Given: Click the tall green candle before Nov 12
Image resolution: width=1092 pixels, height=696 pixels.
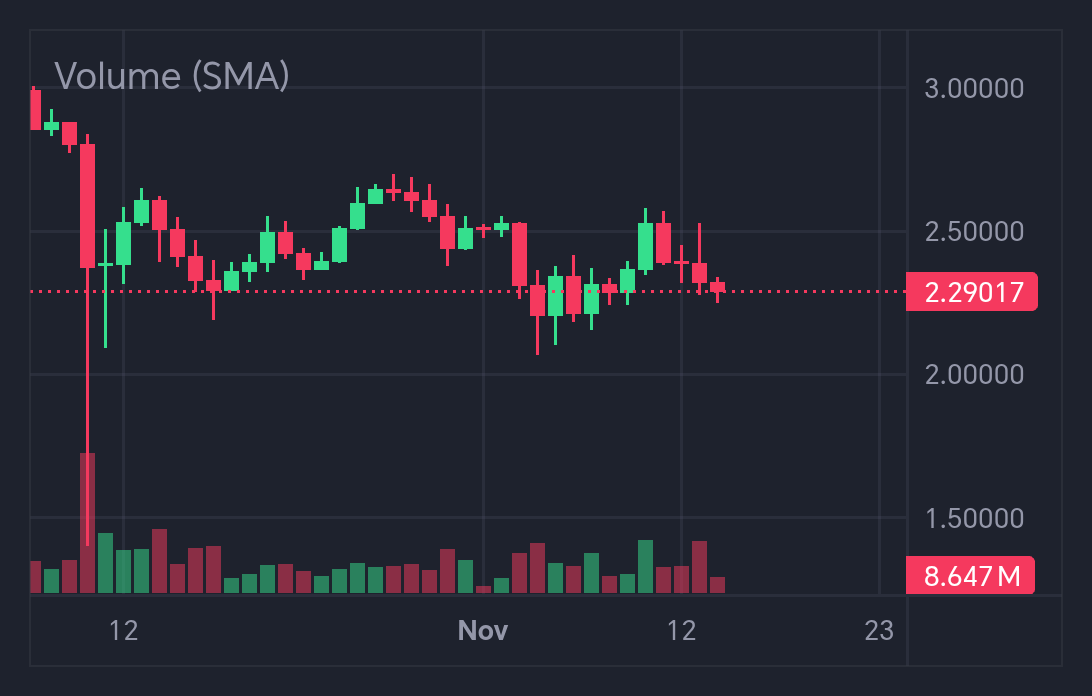Looking at the screenshot, I should tap(645, 246).
